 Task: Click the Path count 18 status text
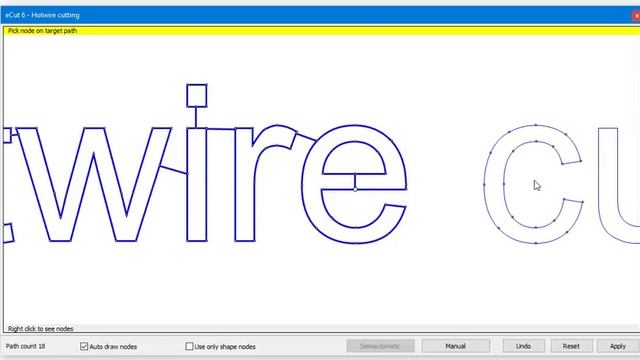(25, 346)
